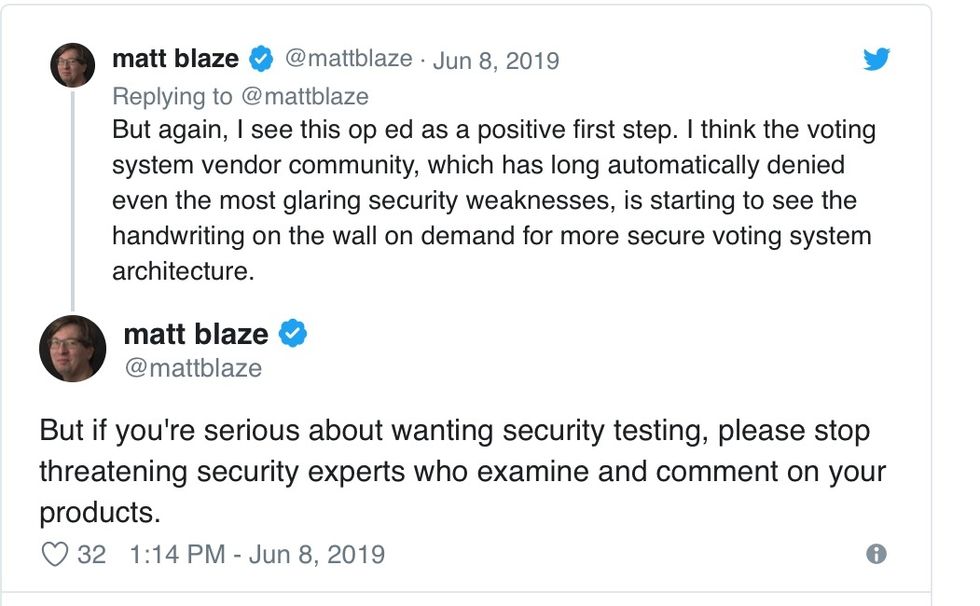Open the 1:14 PM - Jun 8, 2019 timestamp
This screenshot has width=980, height=606.
257,554
